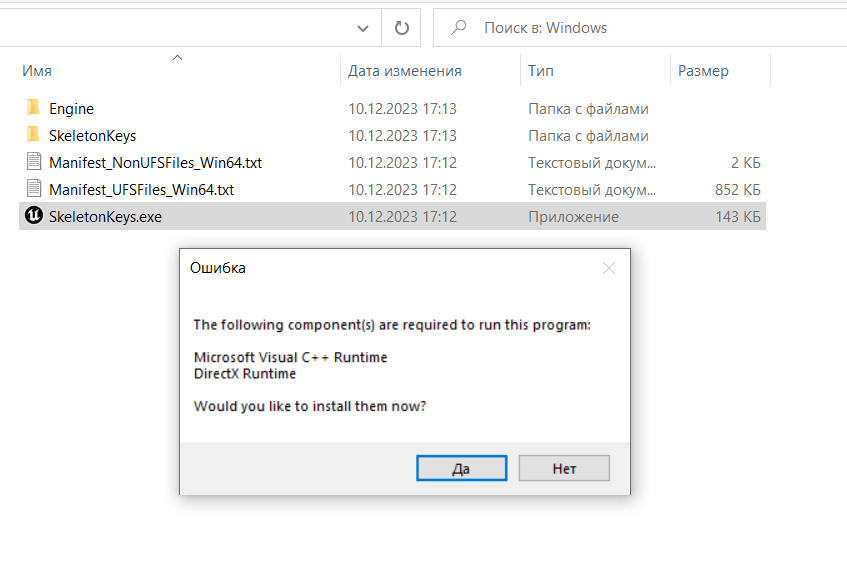Click the Microsoft Visual C++ Runtime text

coord(291,357)
